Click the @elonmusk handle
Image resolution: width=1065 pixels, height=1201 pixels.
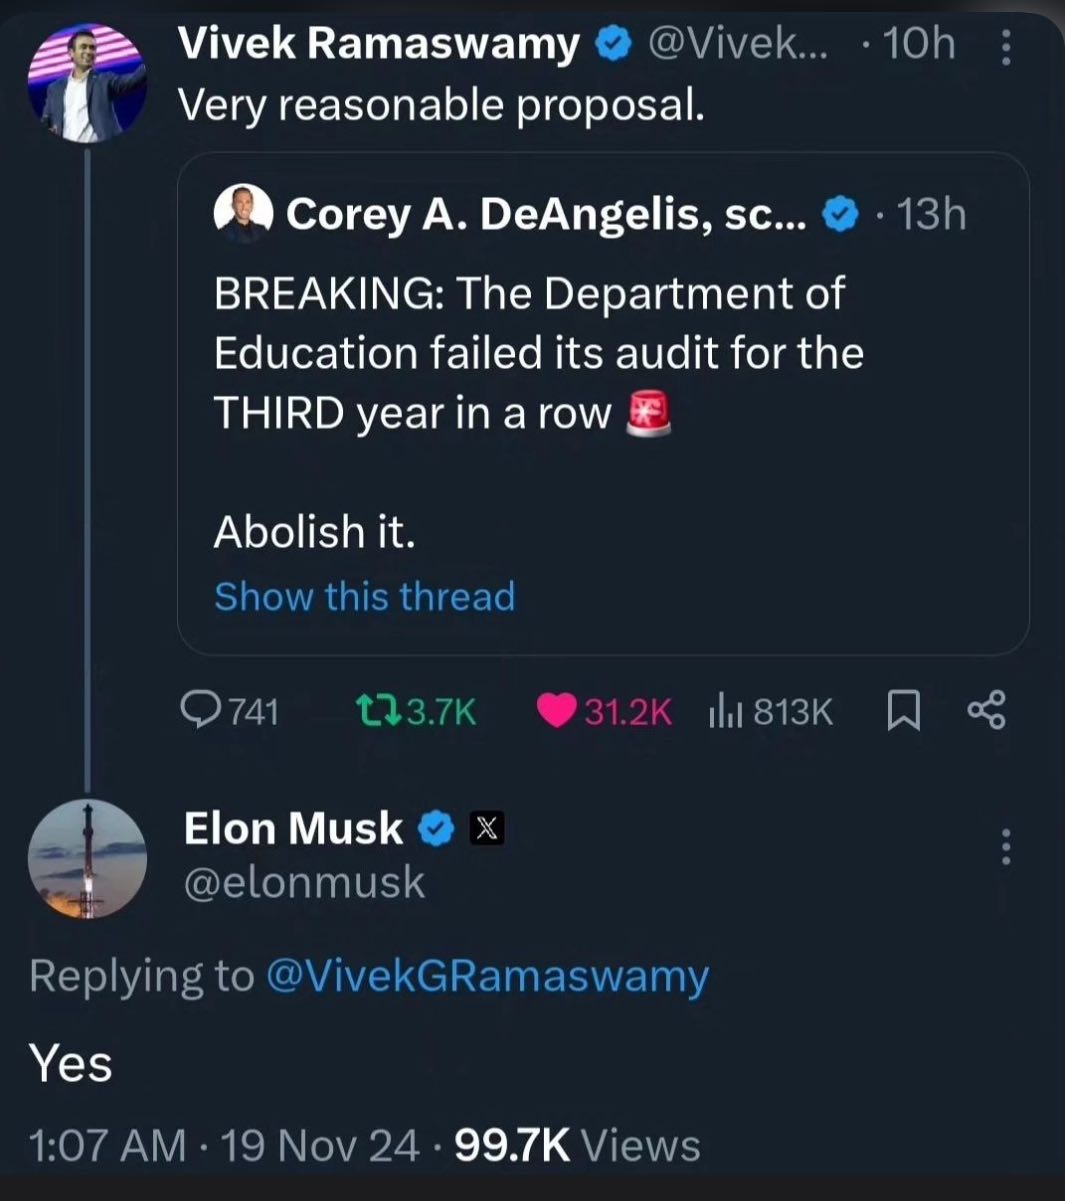(x=304, y=882)
